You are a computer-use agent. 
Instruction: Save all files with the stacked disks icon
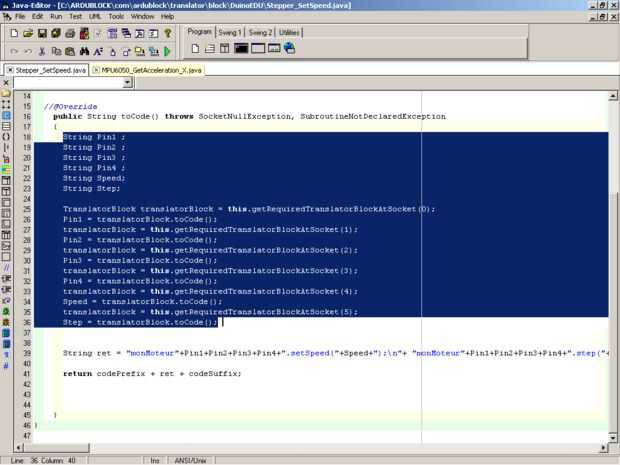(56, 34)
